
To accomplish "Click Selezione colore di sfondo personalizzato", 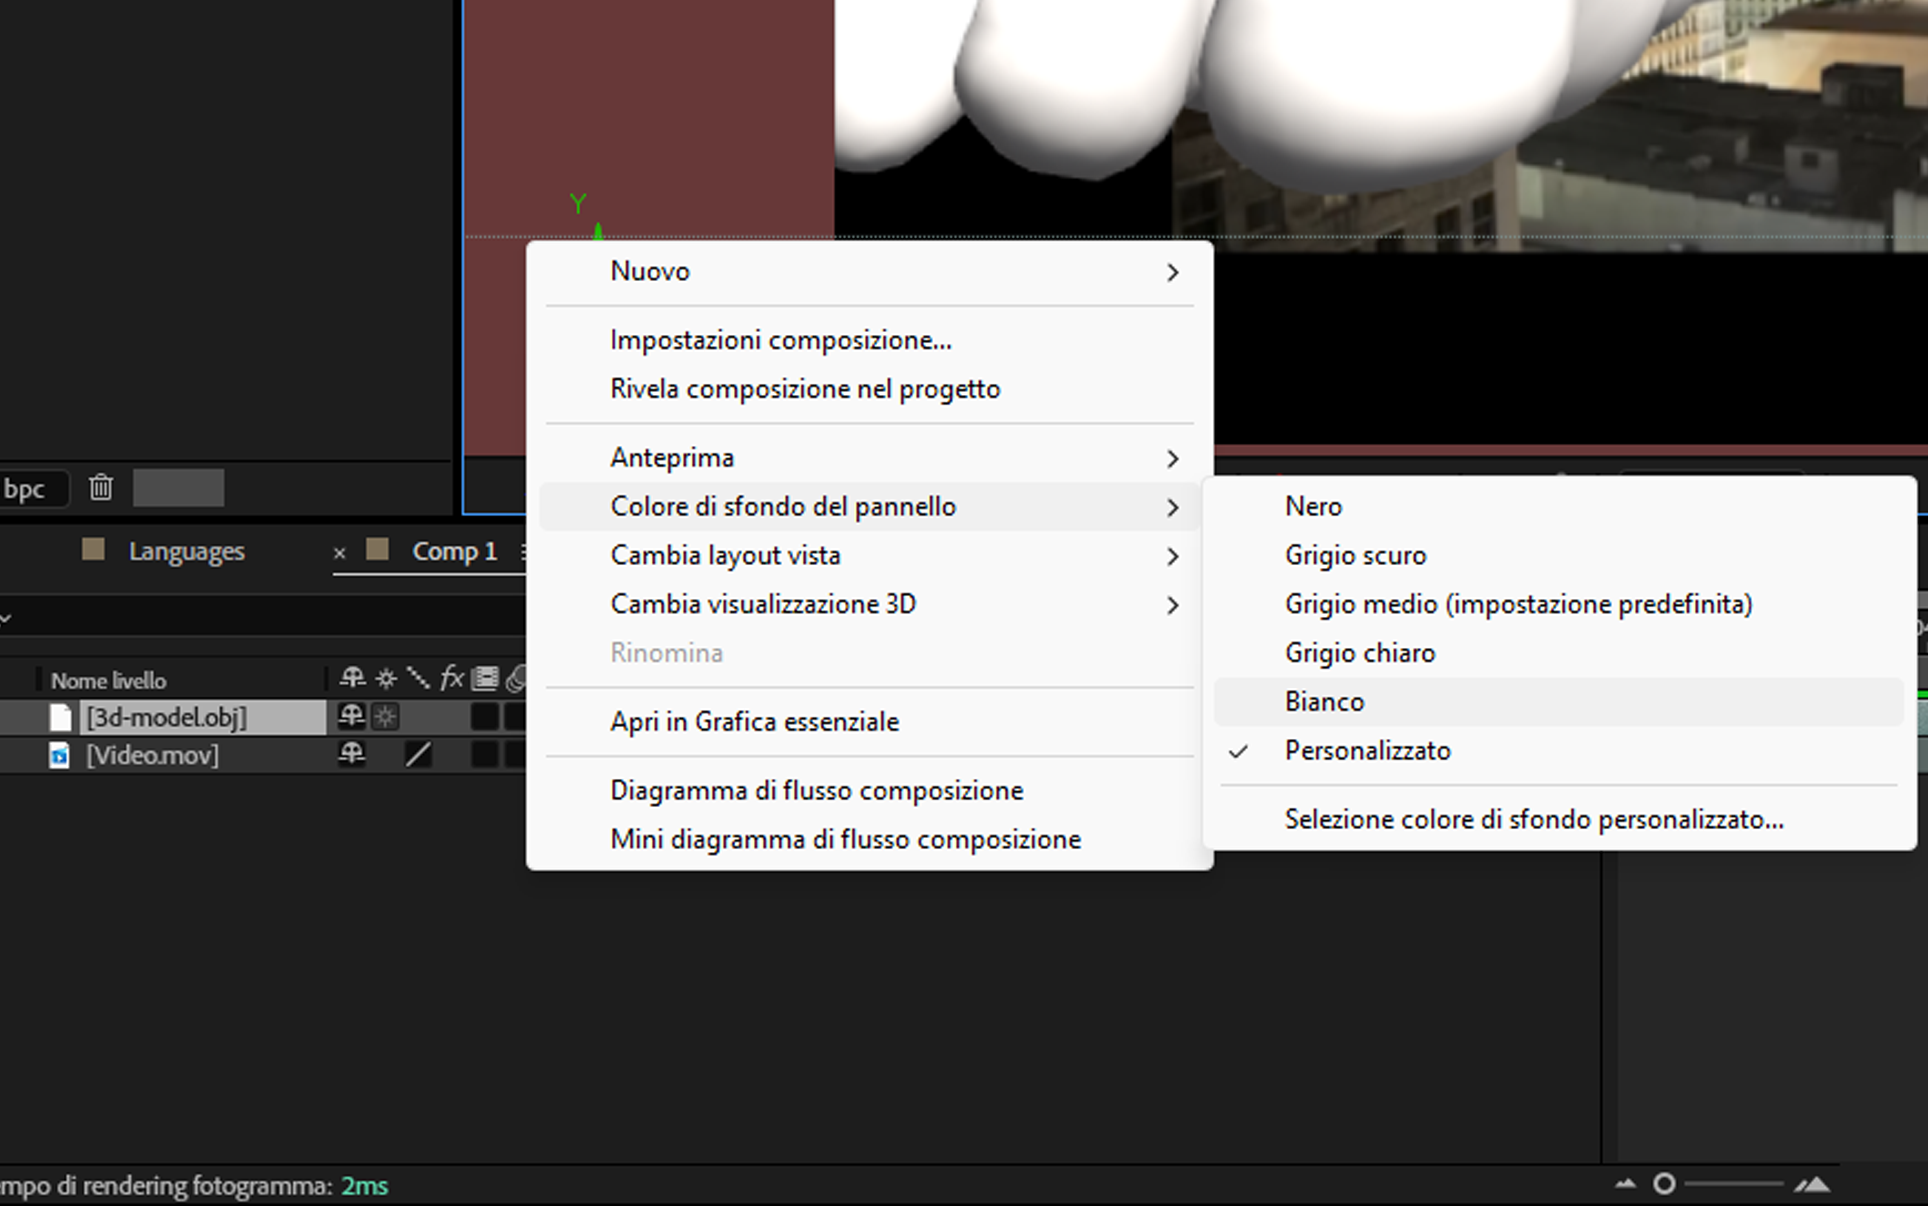I will click(1534, 818).
